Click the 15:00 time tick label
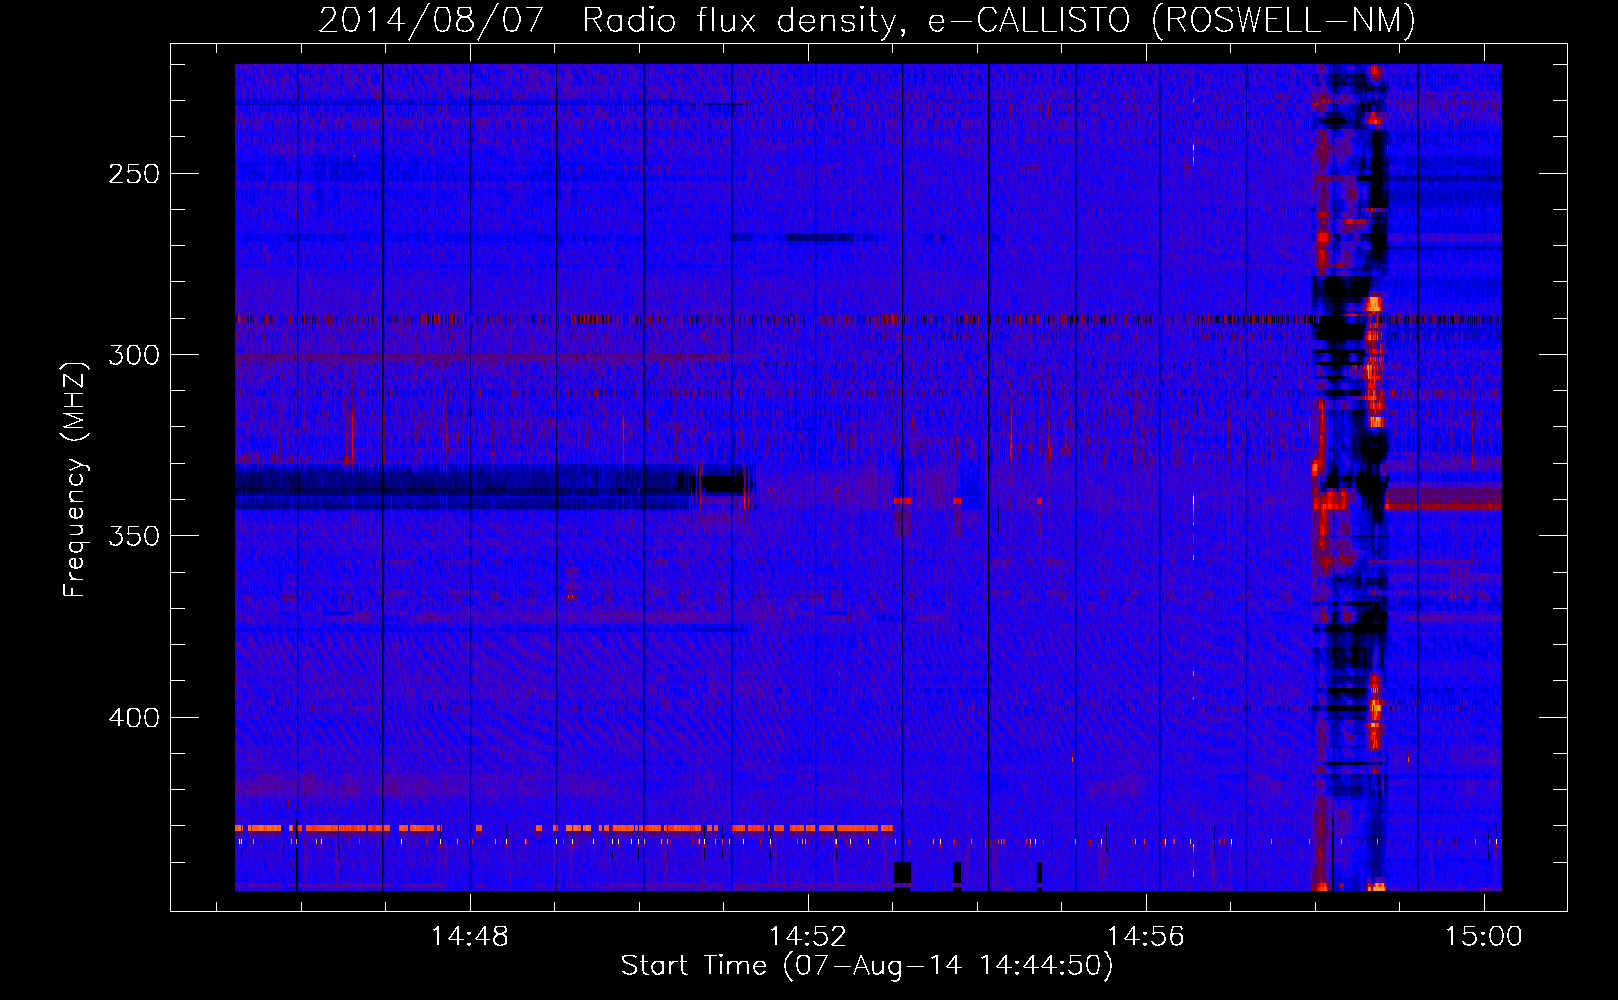The width and height of the screenshot is (1618, 1000). click(x=1484, y=936)
